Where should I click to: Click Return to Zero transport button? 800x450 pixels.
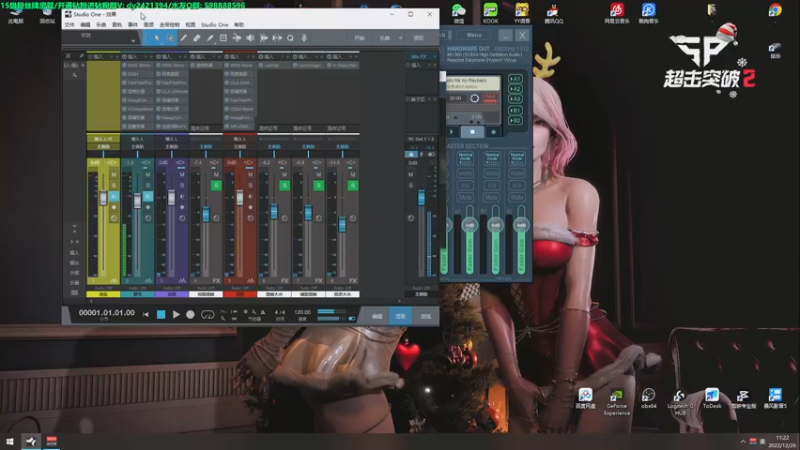point(146,315)
